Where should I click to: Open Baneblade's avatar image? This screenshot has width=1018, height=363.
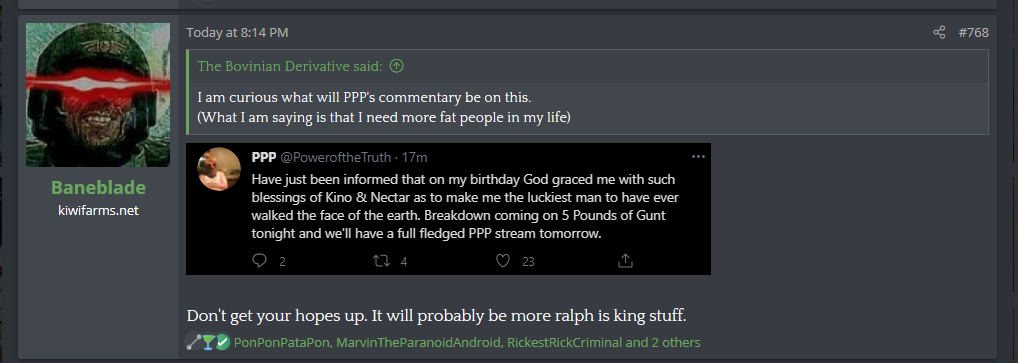pos(98,95)
